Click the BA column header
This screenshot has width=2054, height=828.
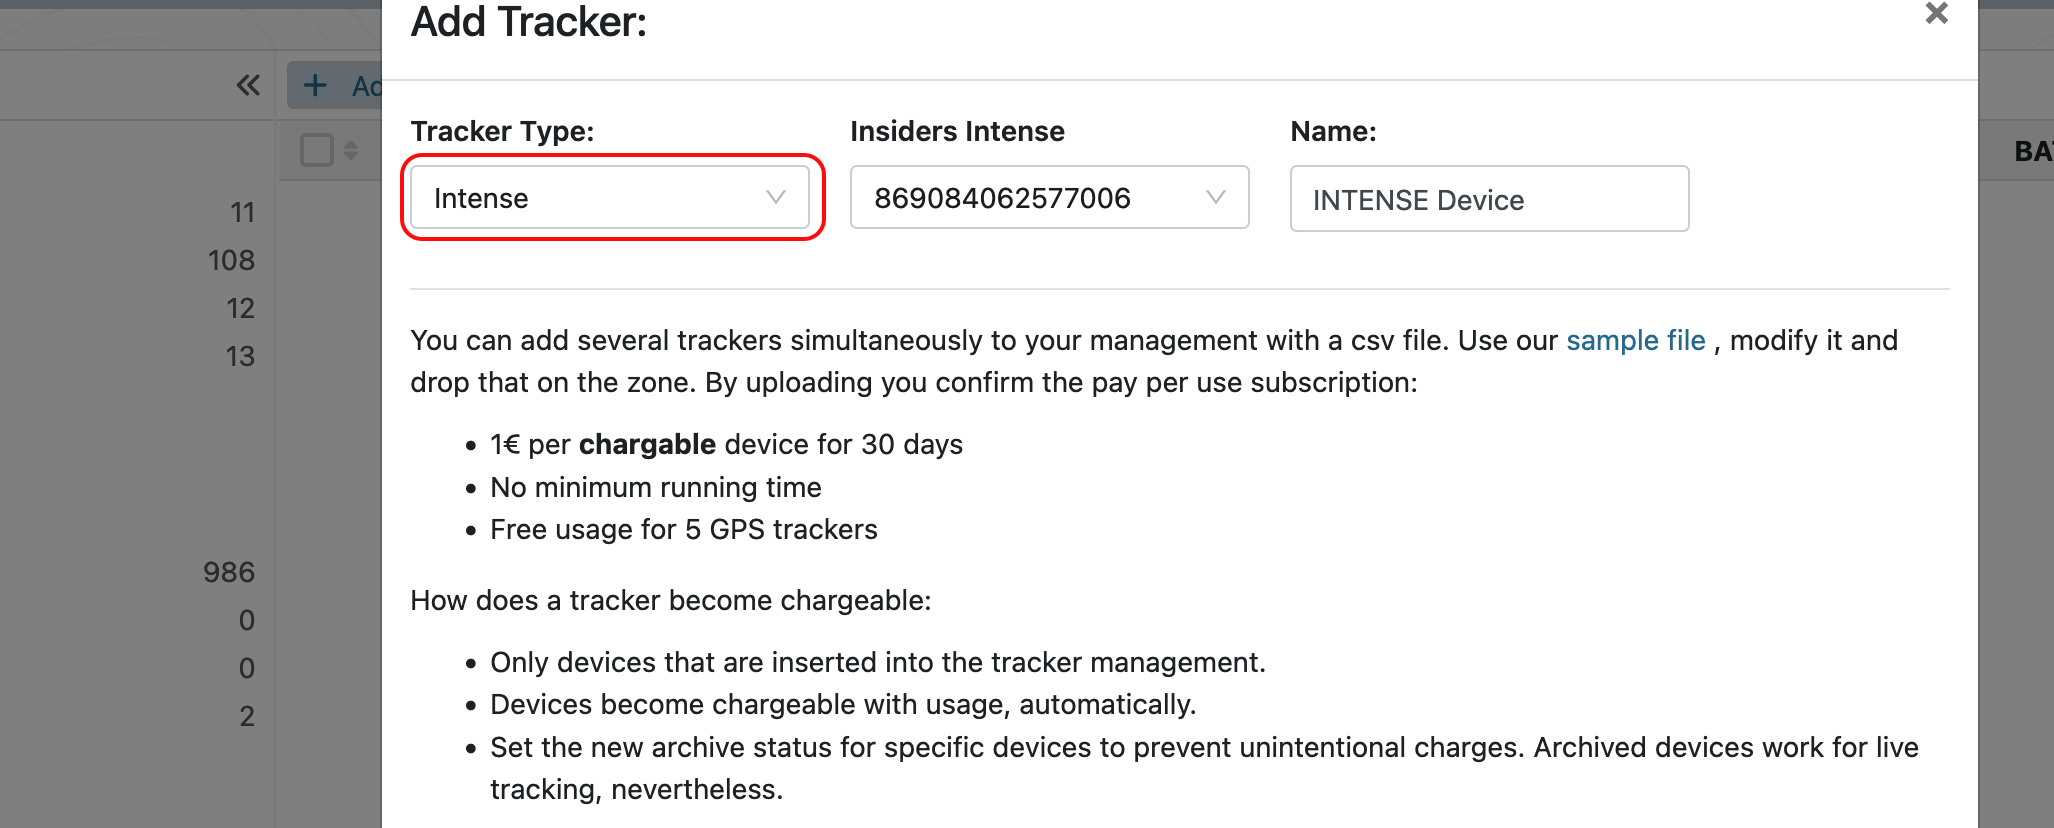(2033, 152)
